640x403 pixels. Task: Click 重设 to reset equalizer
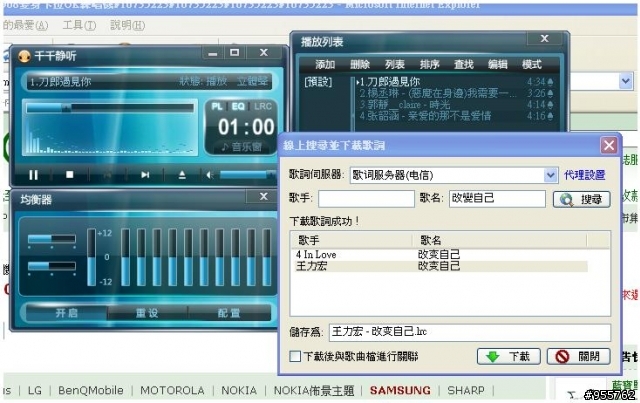147,313
